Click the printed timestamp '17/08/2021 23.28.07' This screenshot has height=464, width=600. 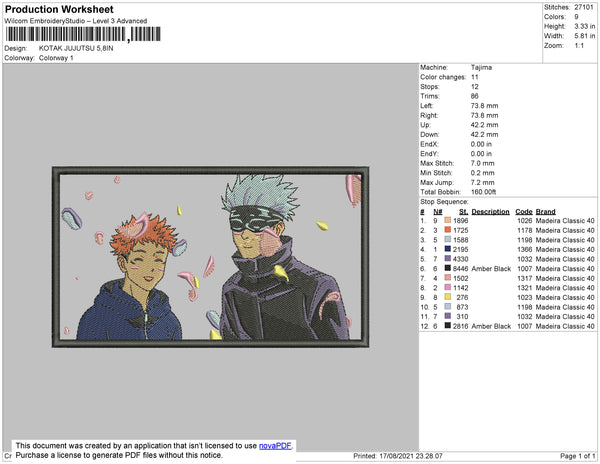[x=411, y=456]
